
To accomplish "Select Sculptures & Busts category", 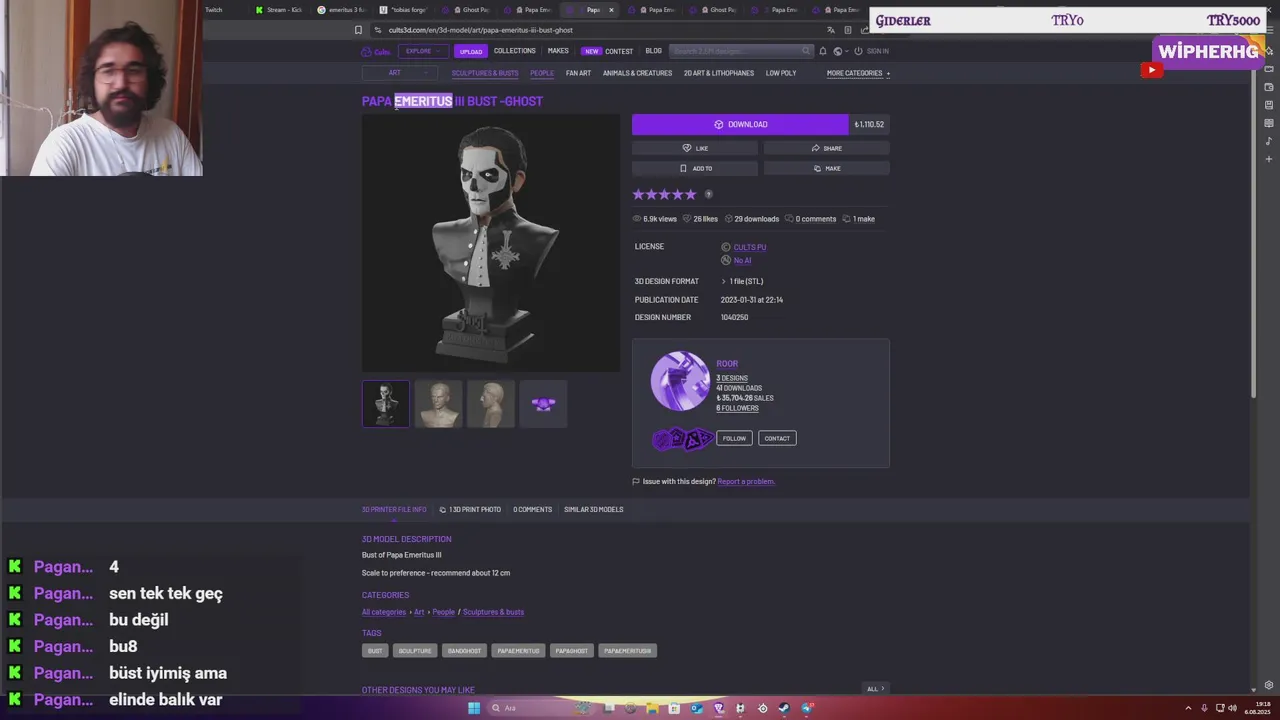I will (x=485, y=73).
